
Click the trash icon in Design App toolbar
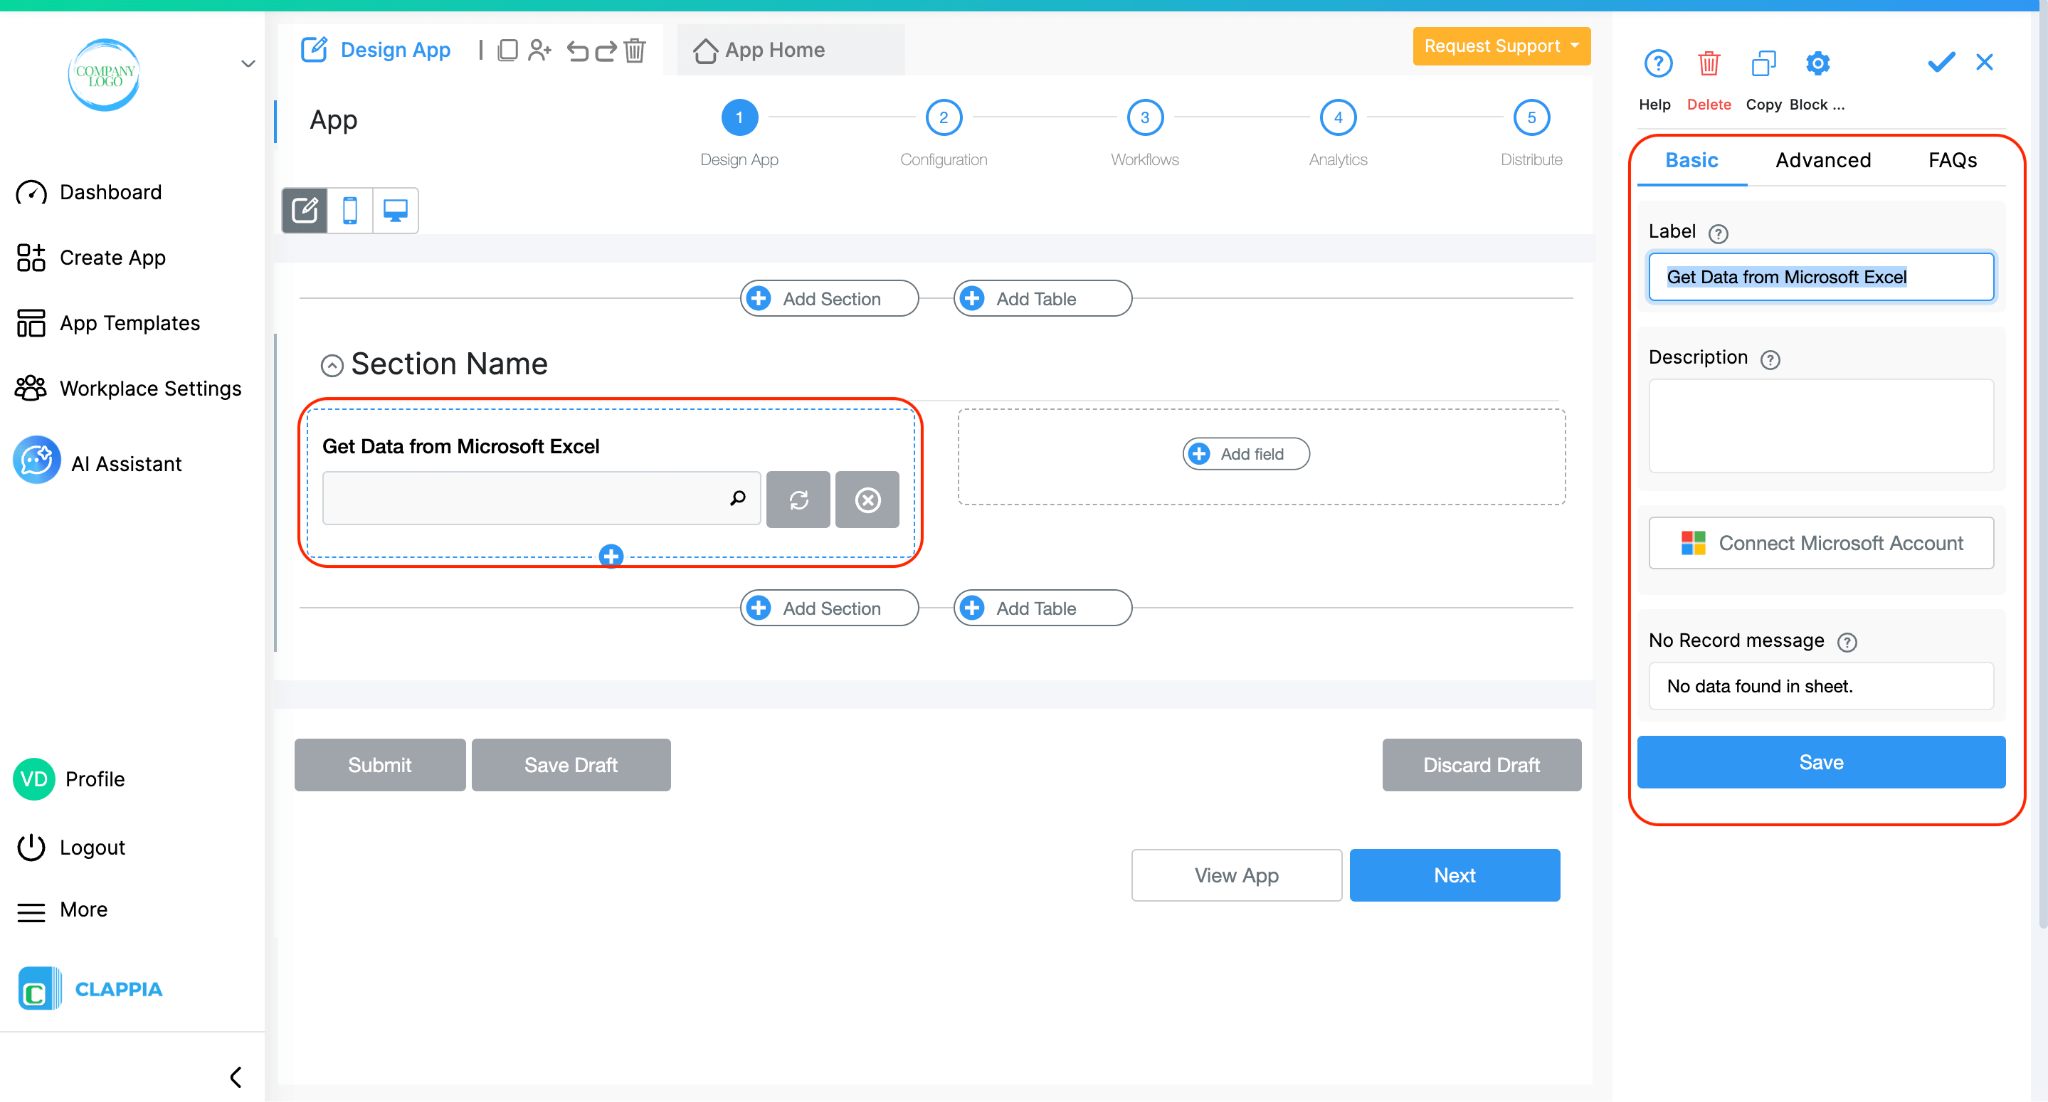(x=635, y=50)
